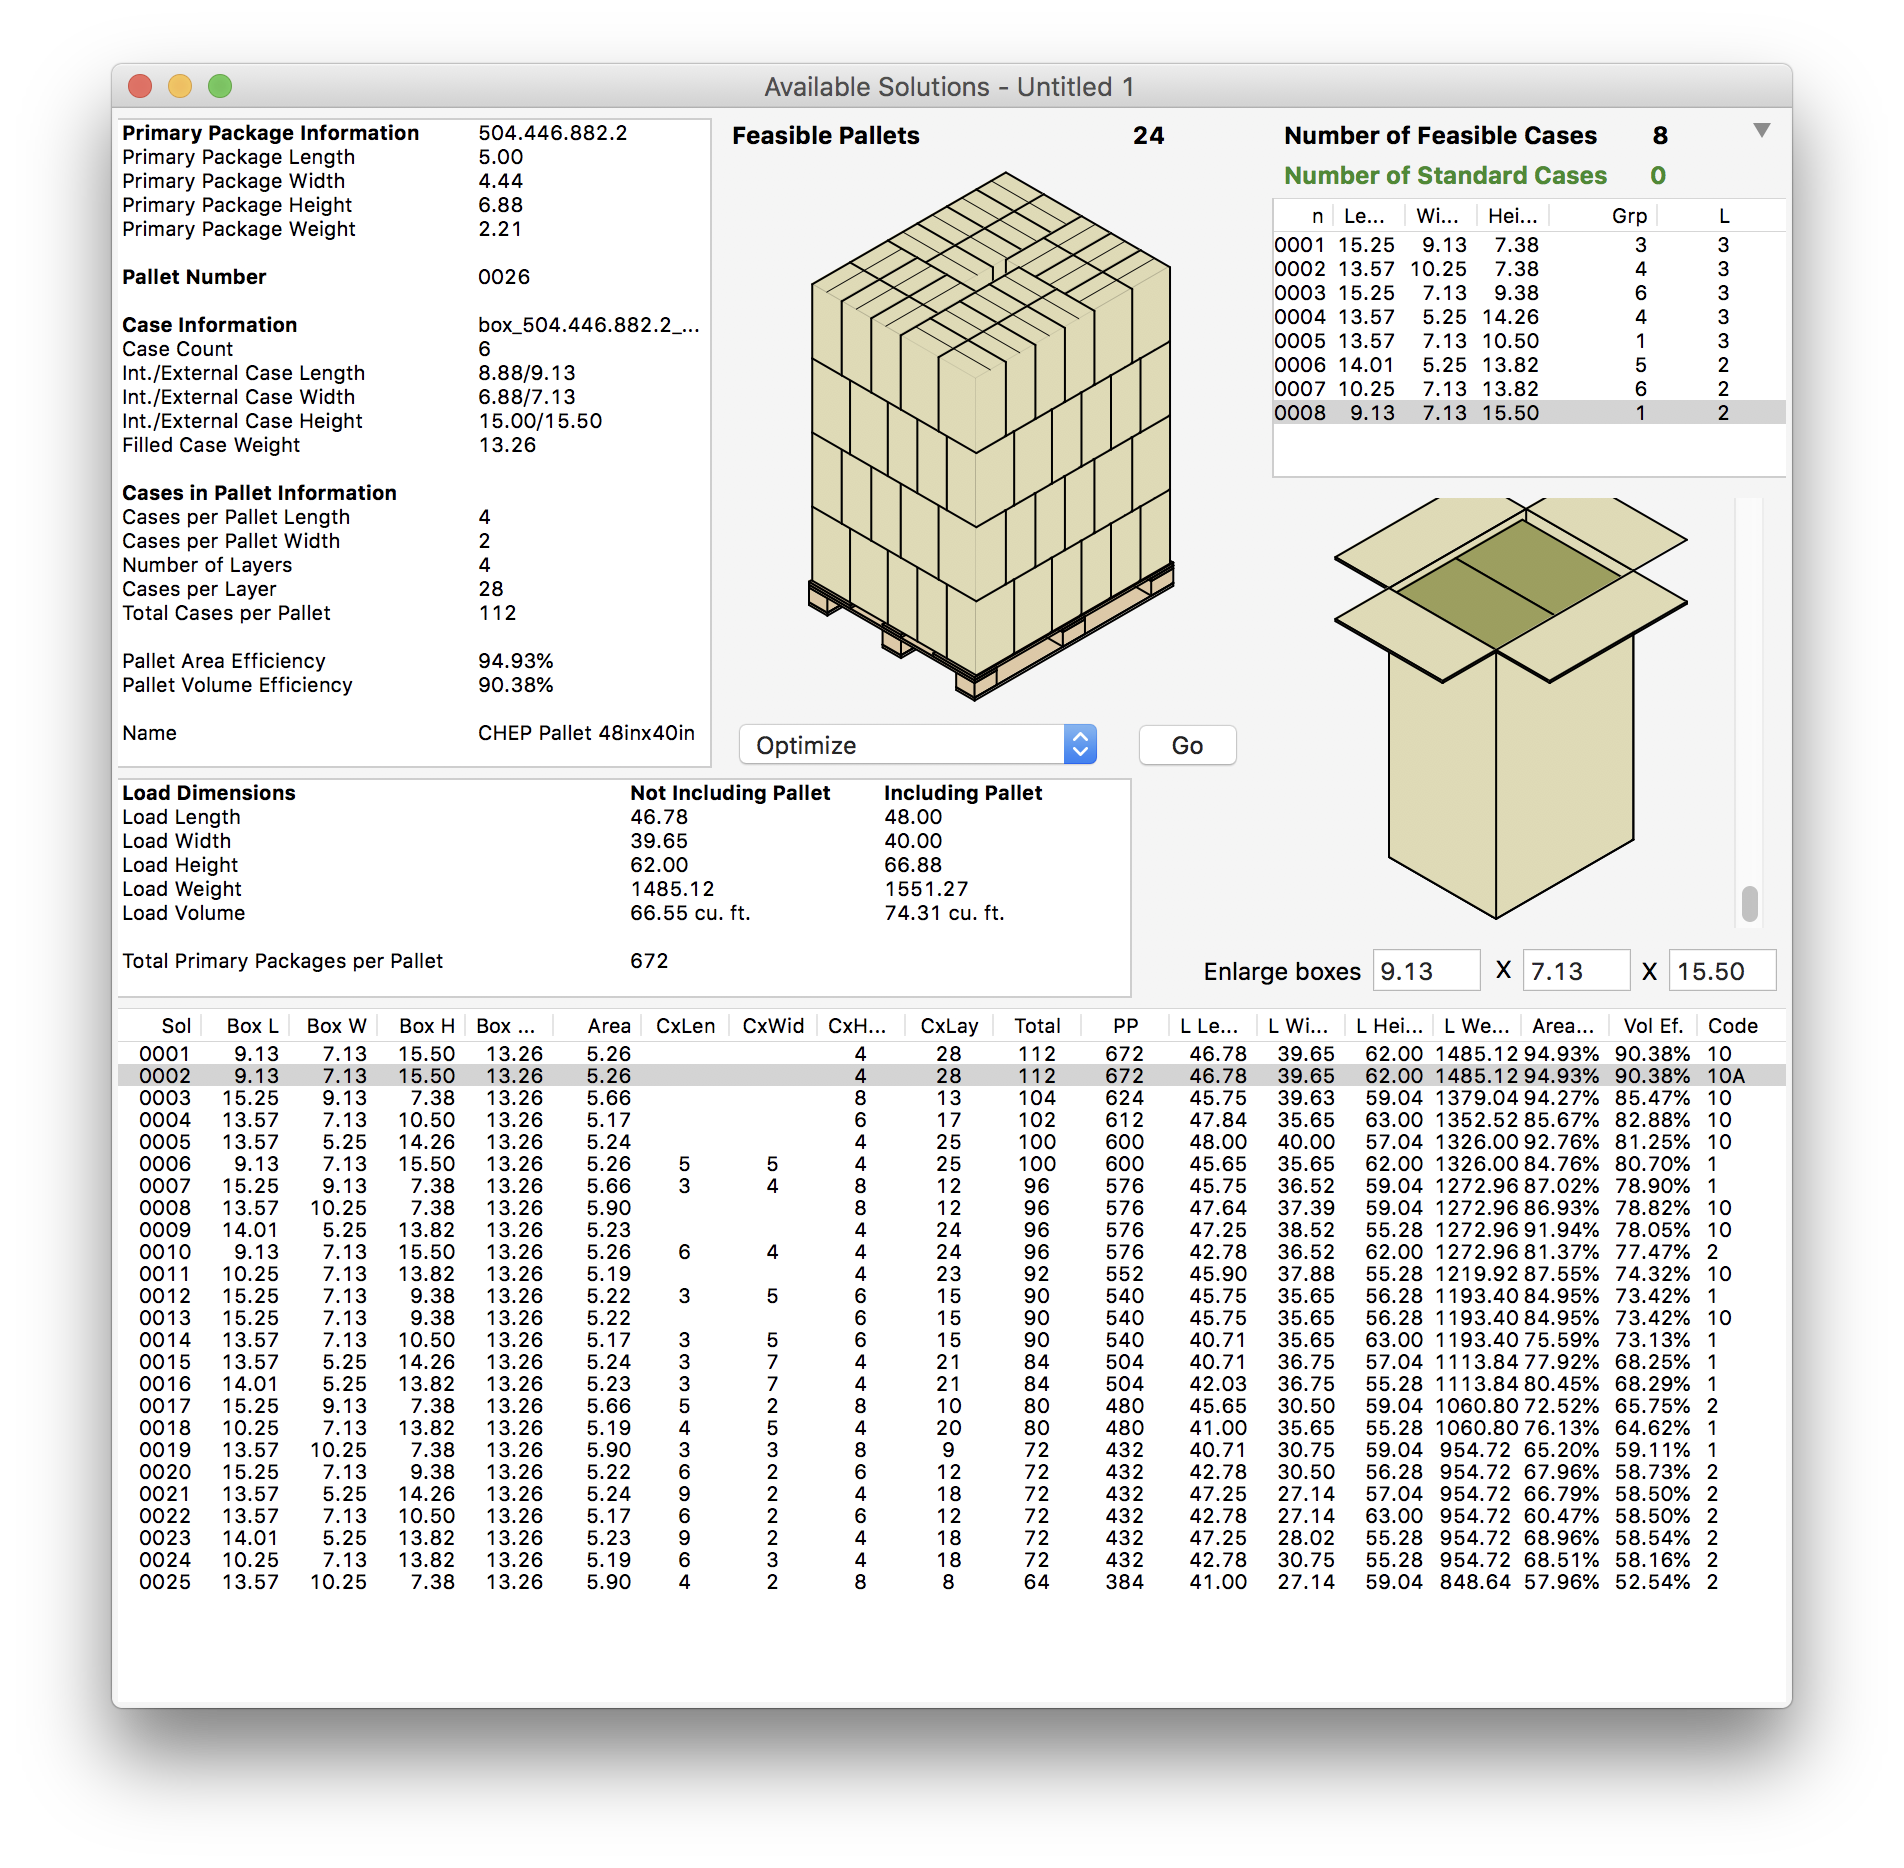Image resolution: width=1904 pixels, height=1868 pixels.
Task: Click the stacked pallet 3D preview
Action: (989, 436)
